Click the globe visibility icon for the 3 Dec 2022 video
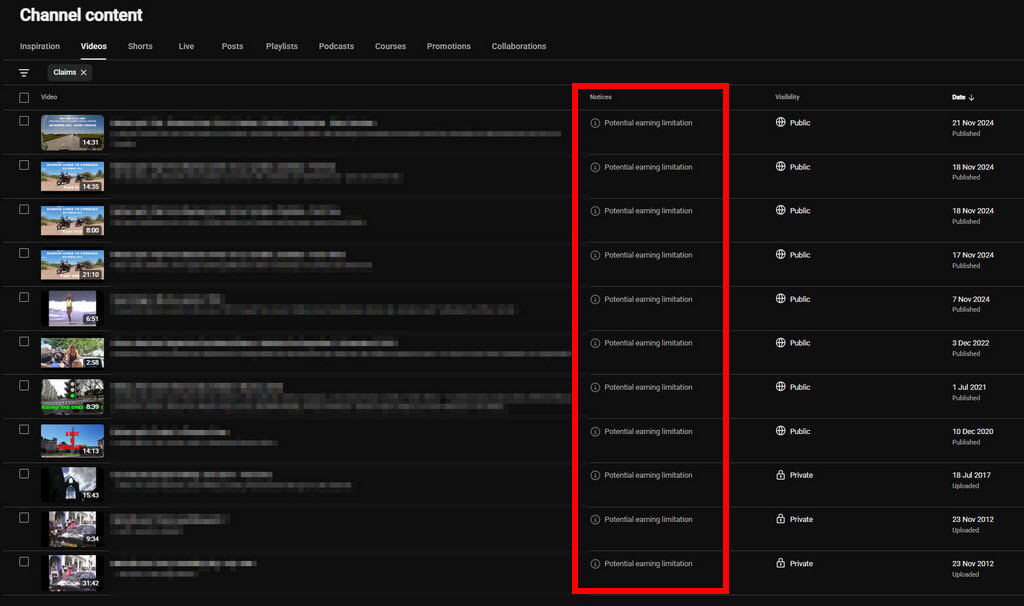Screen dimensions: 1024x606 click(780, 343)
